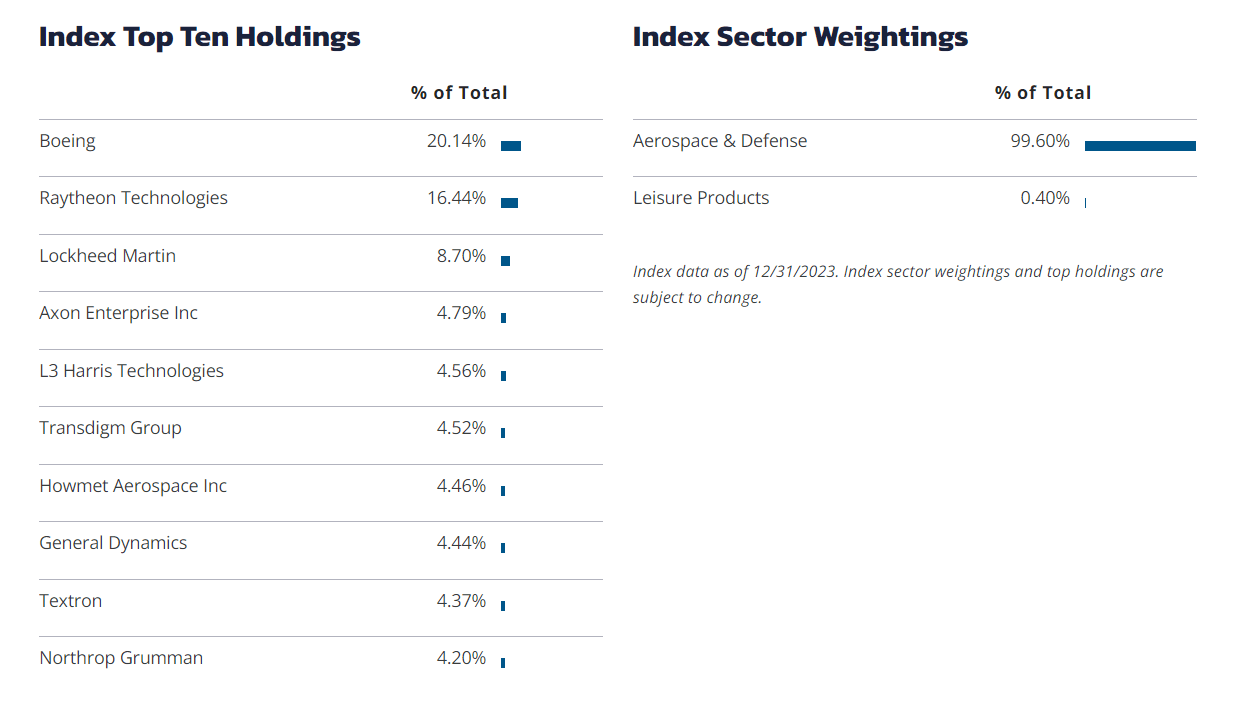The width and height of the screenshot is (1244, 709).
Task: Select the Raytheon Technologies row label
Action: [x=133, y=198]
